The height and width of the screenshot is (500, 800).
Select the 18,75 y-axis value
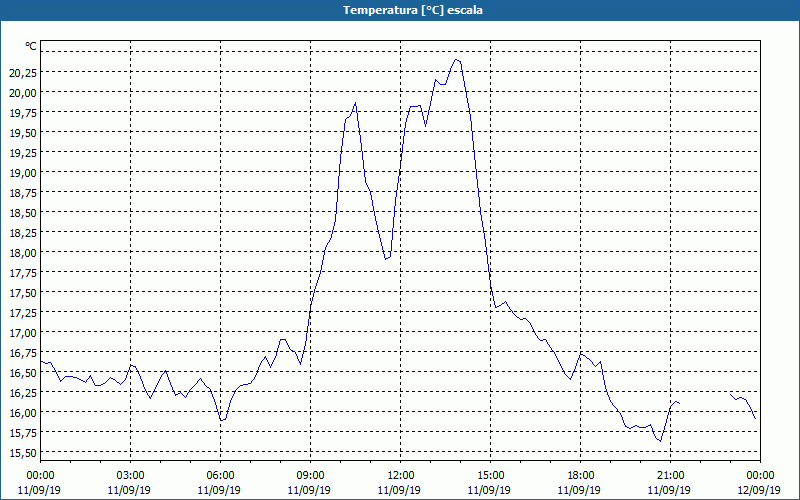click(23, 192)
